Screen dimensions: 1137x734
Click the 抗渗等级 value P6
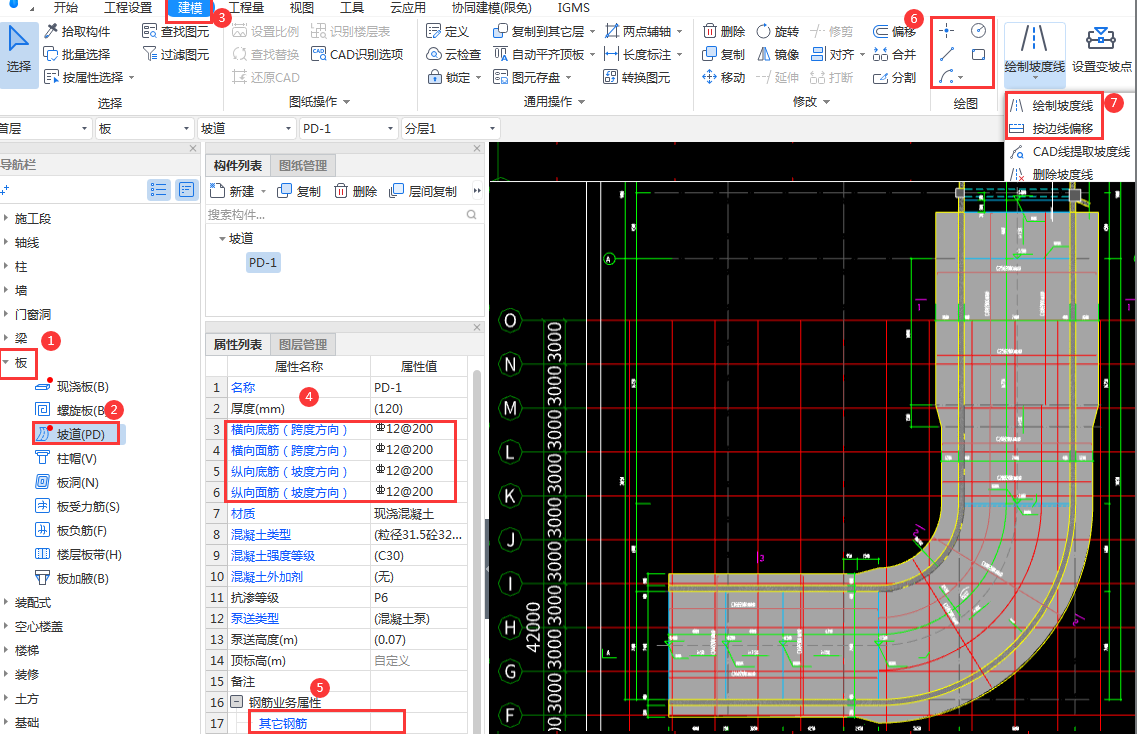pyautogui.click(x=418, y=598)
